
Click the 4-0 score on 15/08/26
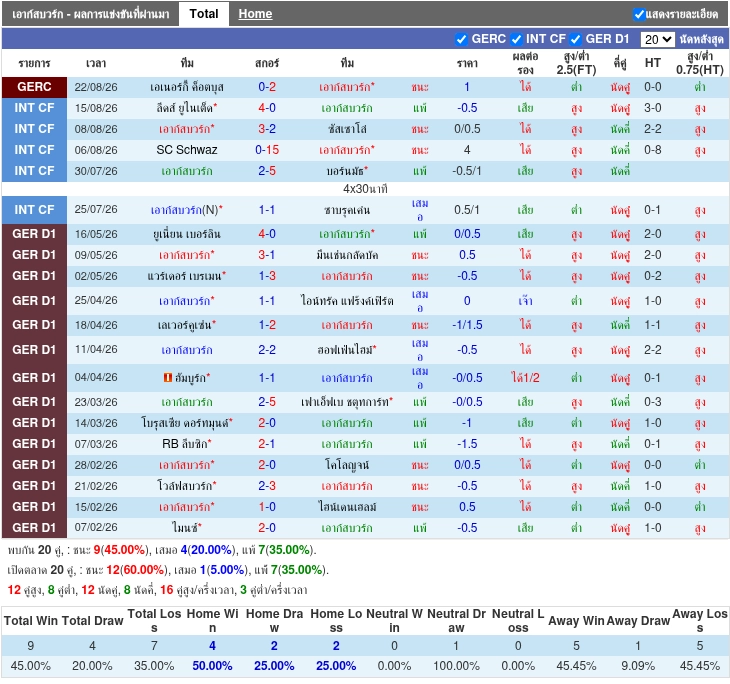click(x=267, y=108)
